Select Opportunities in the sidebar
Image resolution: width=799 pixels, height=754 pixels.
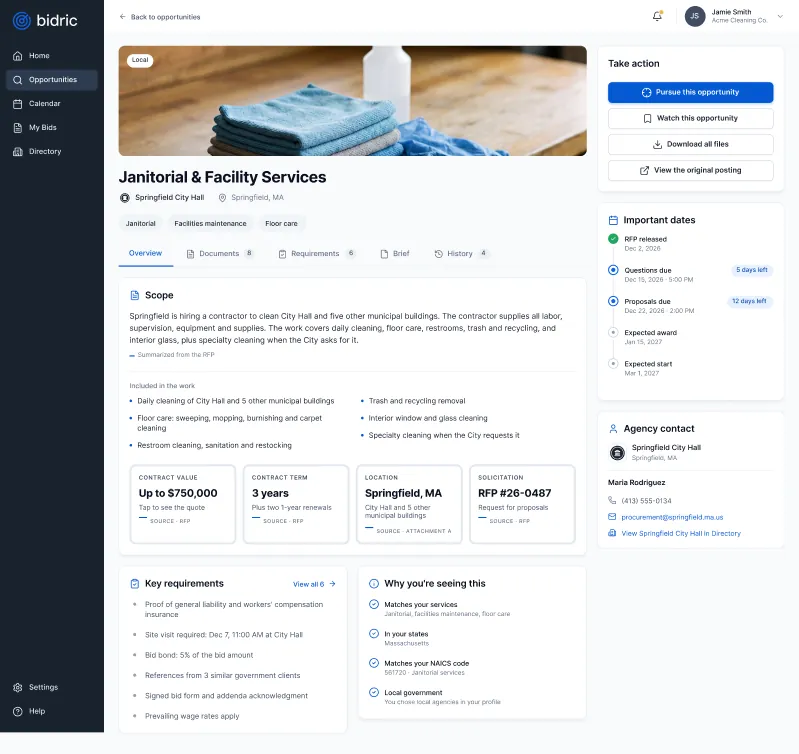click(x=51, y=80)
